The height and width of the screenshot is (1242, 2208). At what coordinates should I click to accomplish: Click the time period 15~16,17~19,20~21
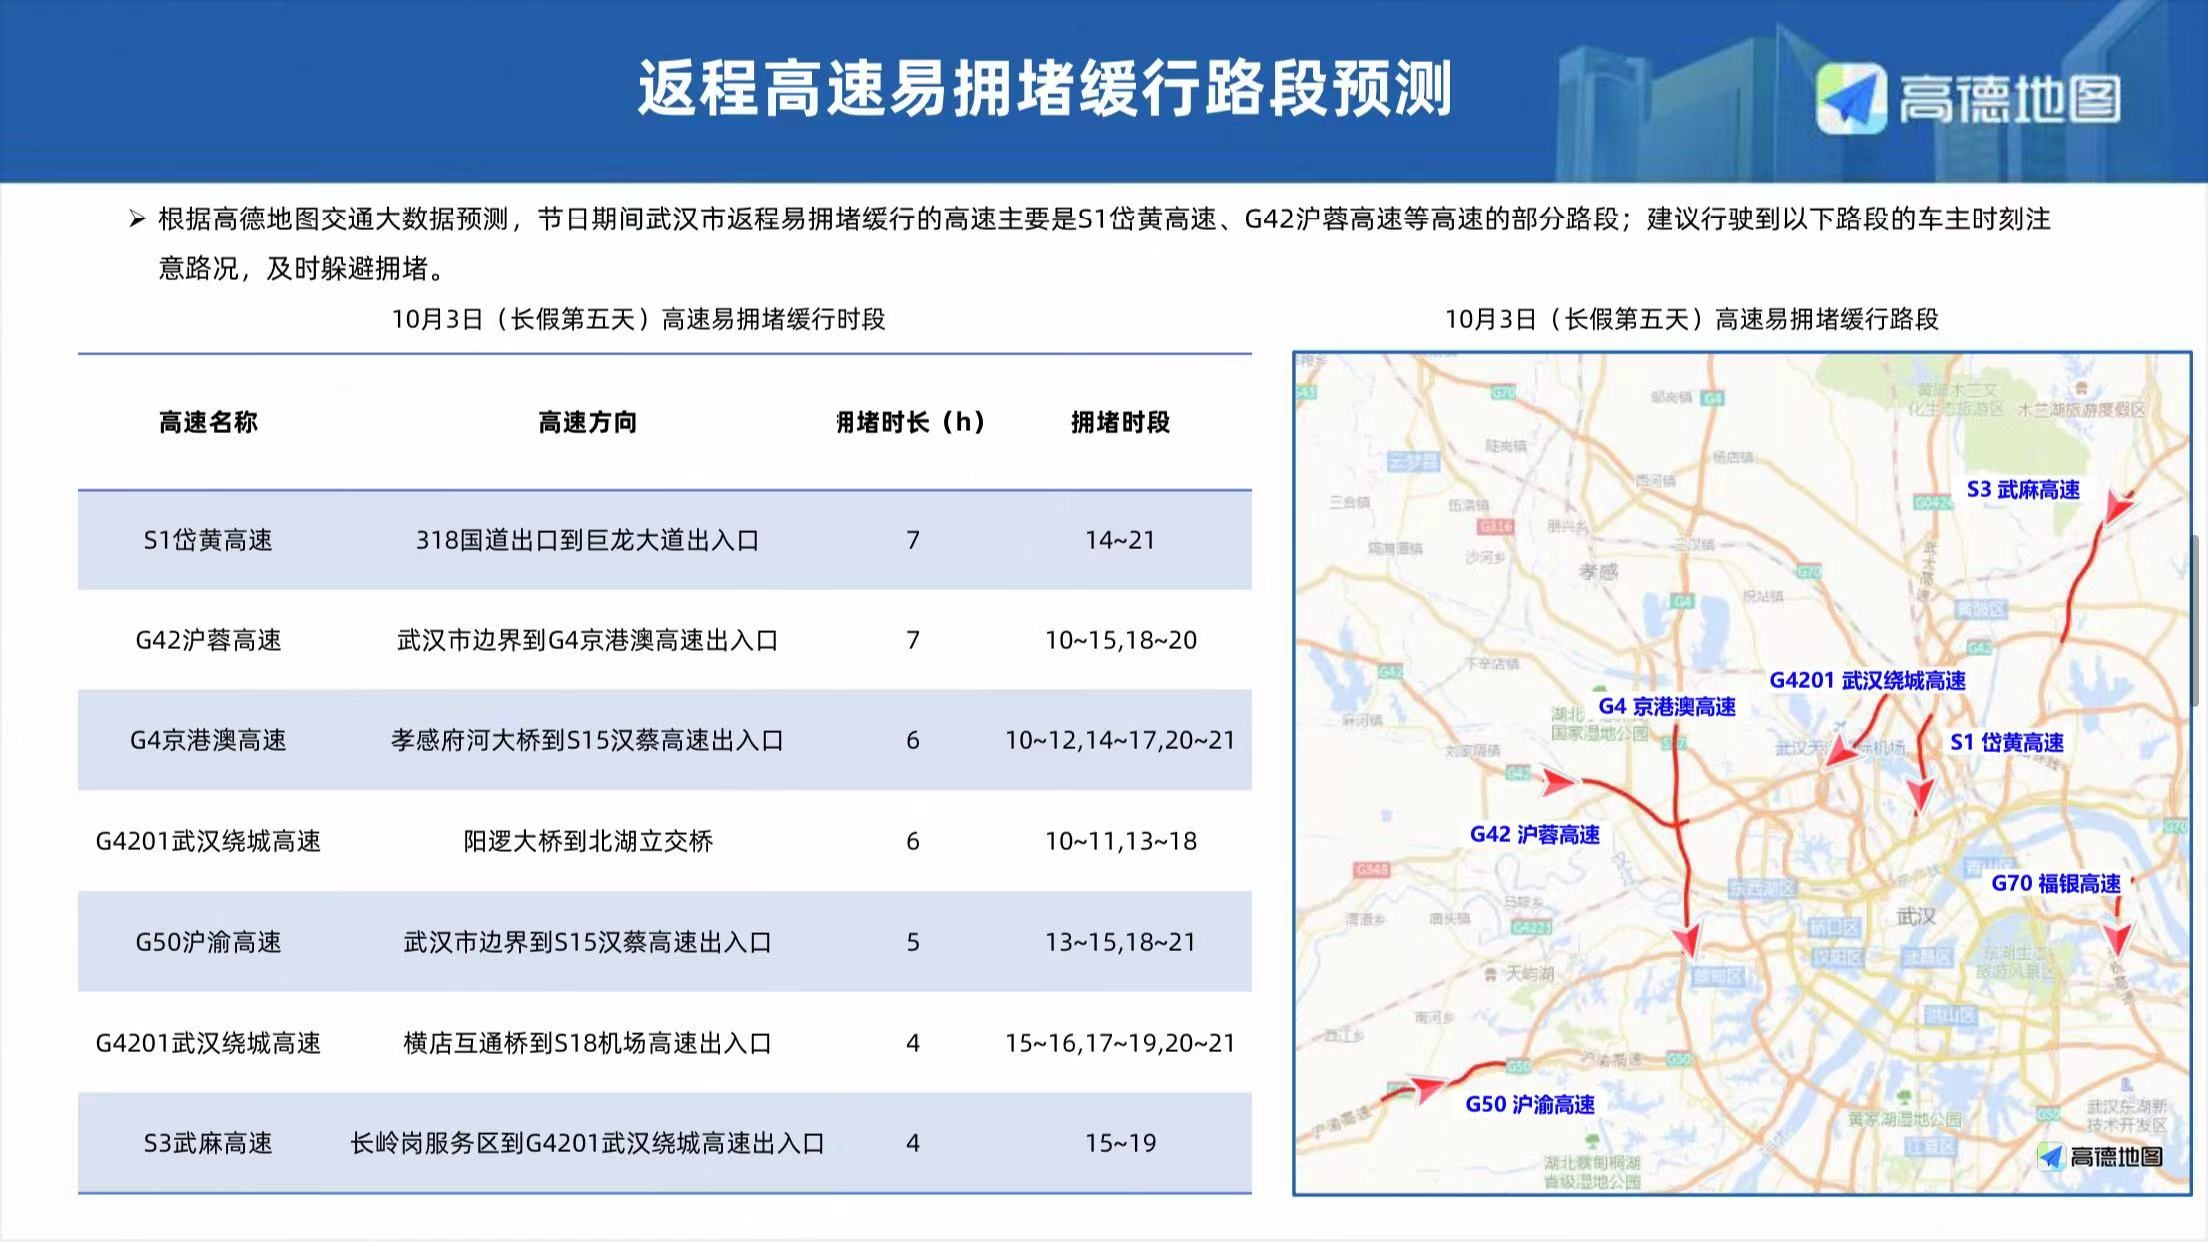[x=1120, y=1043]
